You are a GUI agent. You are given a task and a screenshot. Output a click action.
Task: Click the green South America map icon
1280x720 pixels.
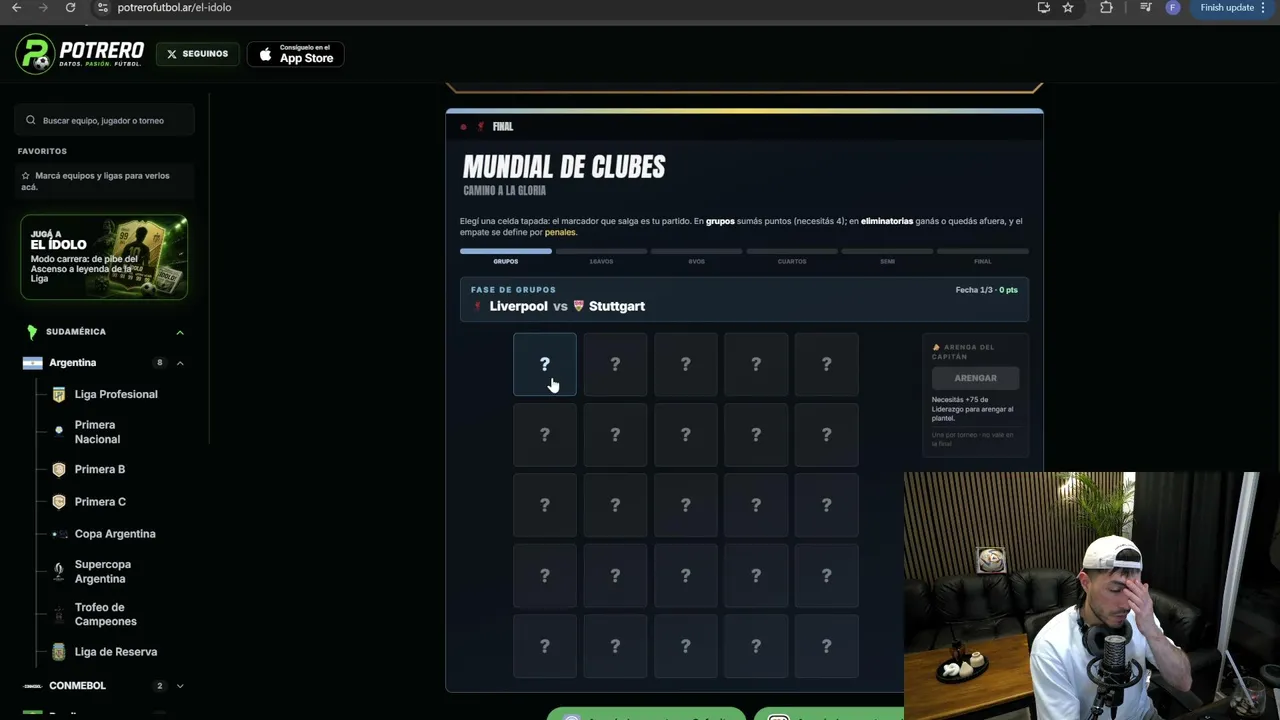tap(32, 332)
